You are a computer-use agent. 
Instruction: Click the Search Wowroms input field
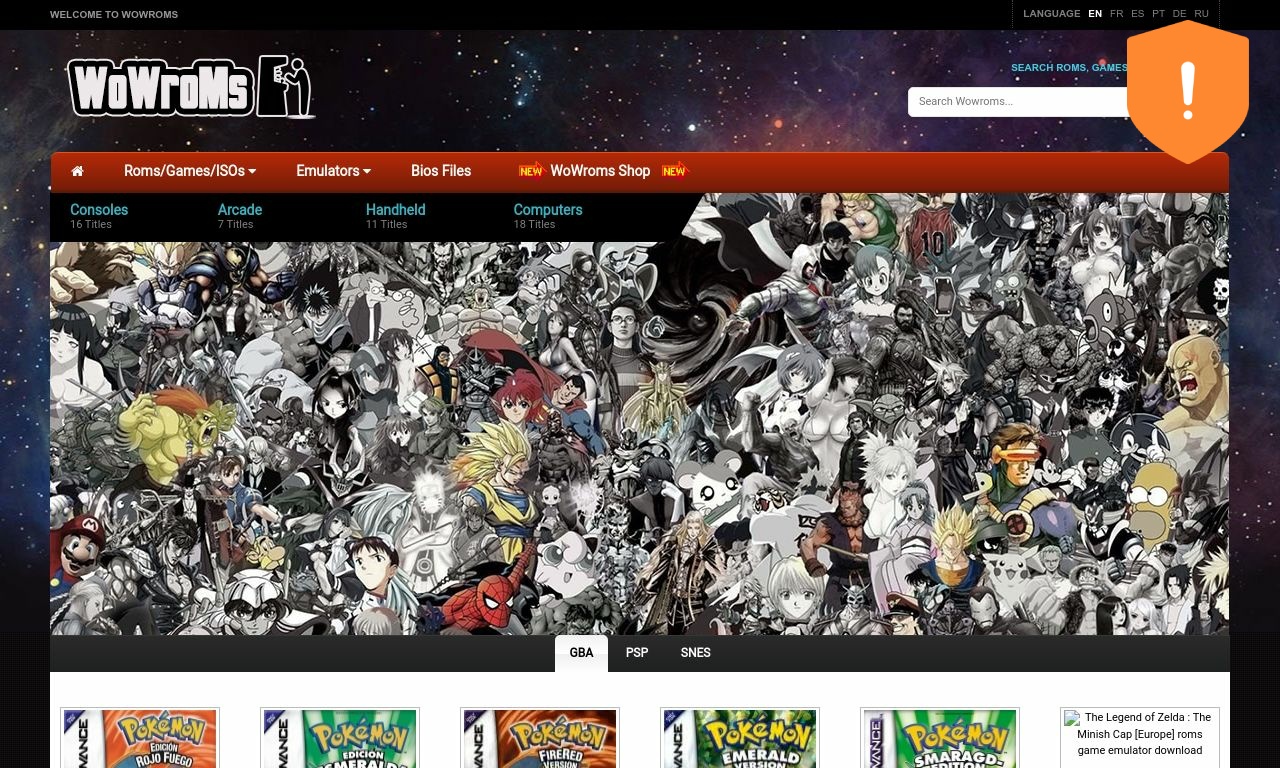click(x=1020, y=102)
